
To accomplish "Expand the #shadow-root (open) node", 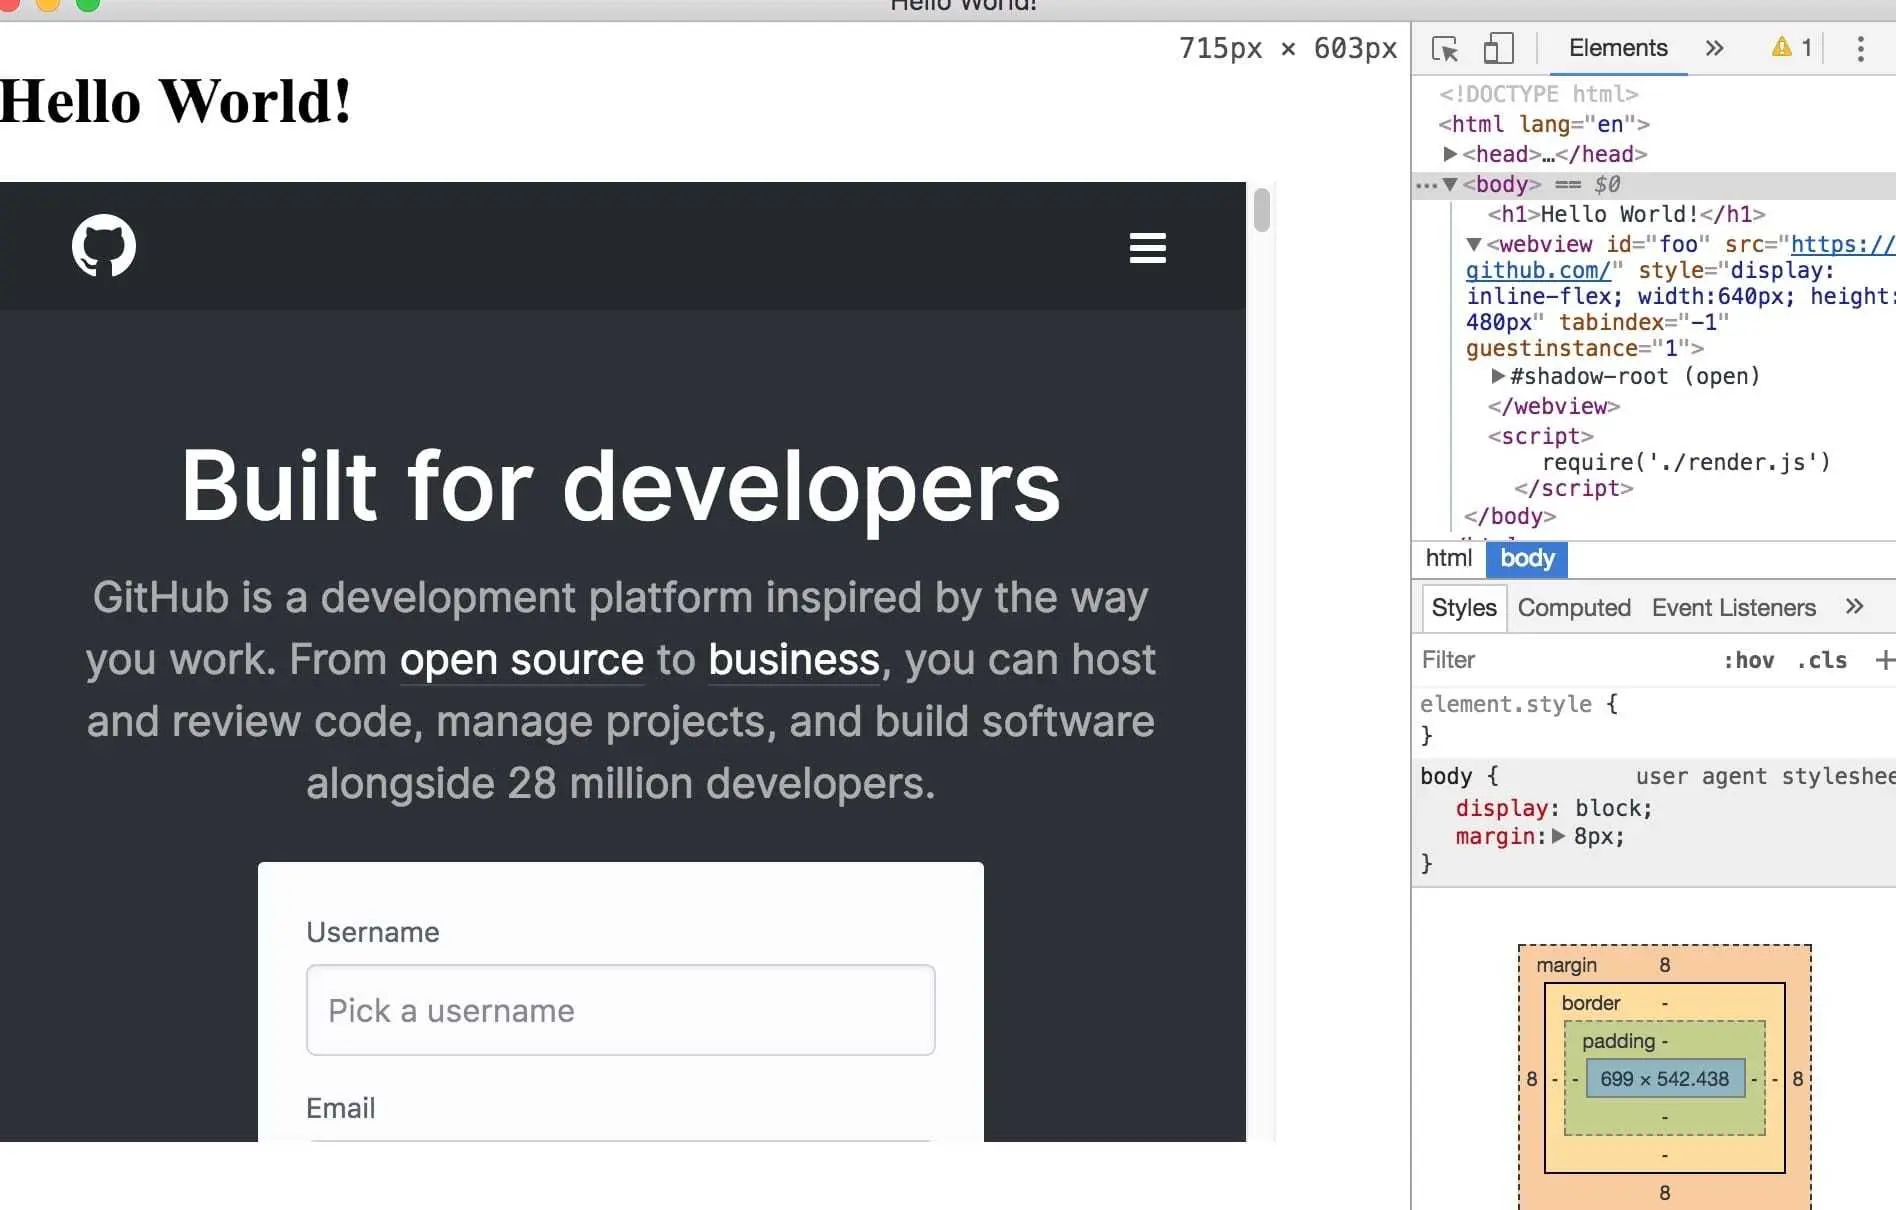I will coord(1498,376).
